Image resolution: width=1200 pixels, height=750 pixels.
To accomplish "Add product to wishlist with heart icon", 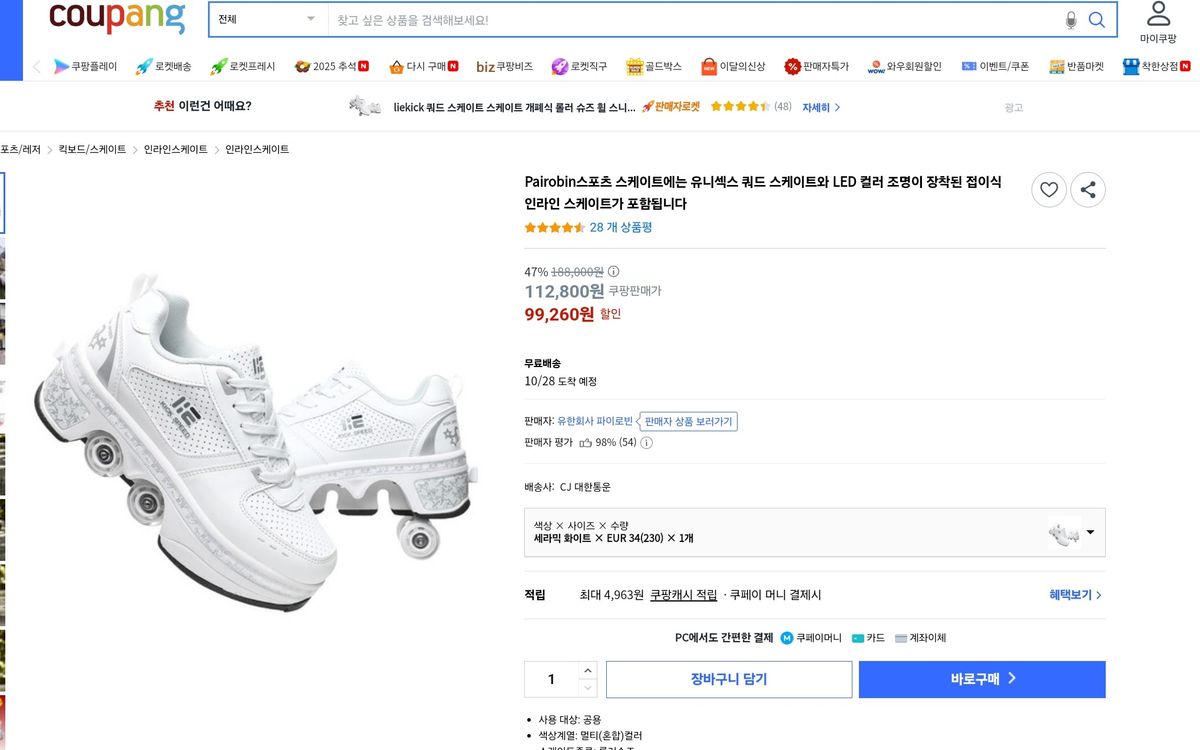I will click(x=1048, y=190).
